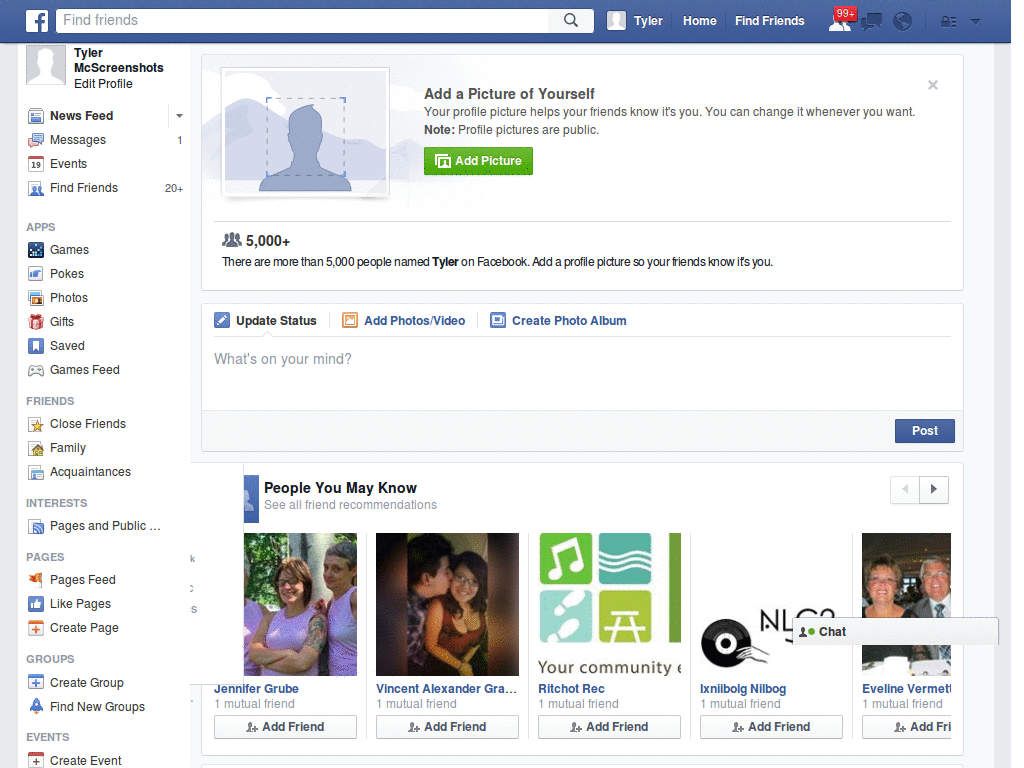Screen dimensions: 1024x768
Task: Click the Close Friends star icon
Action: point(36,424)
